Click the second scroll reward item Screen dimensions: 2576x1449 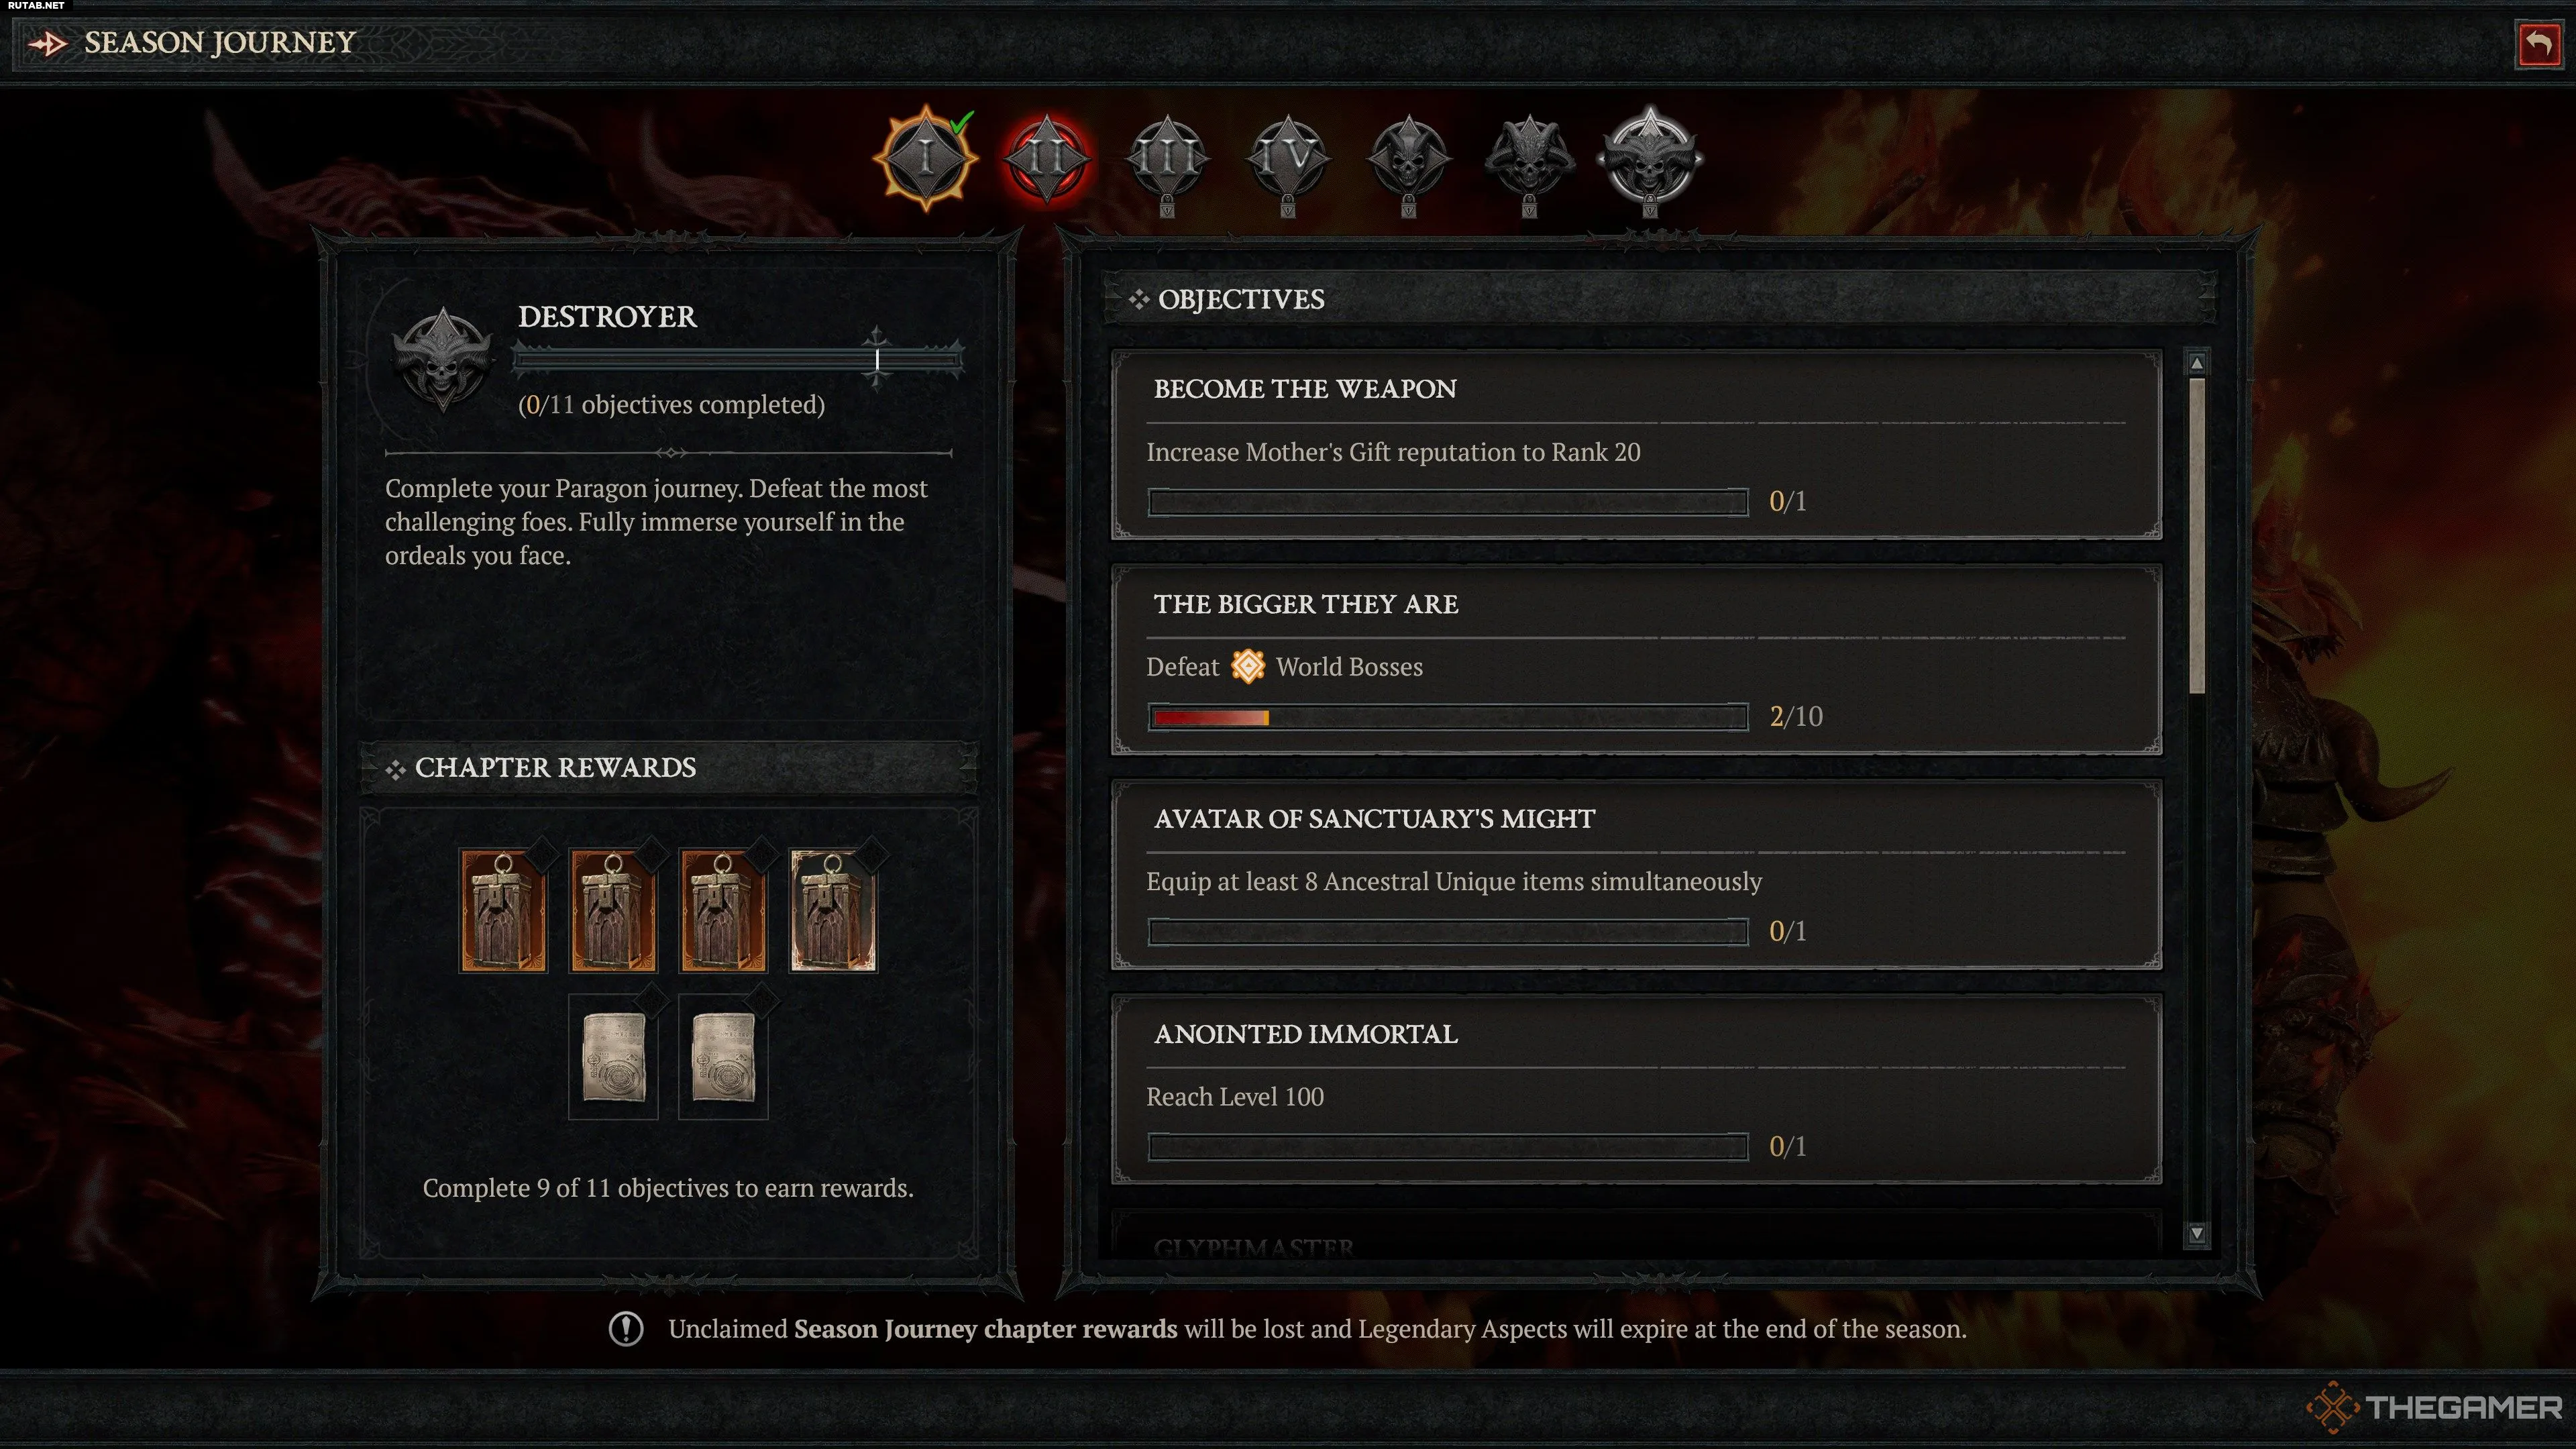[723, 1056]
